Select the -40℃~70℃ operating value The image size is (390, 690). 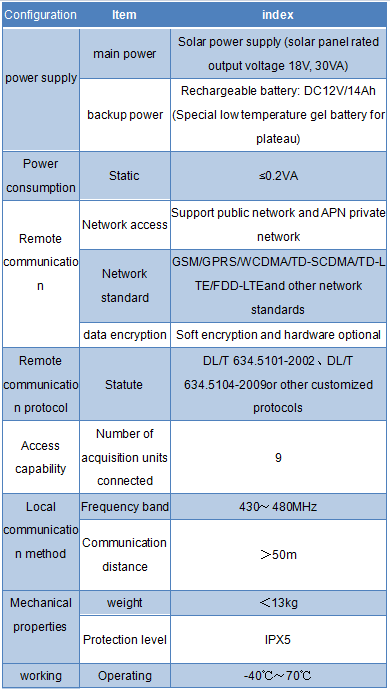click(x=278, y=675)
